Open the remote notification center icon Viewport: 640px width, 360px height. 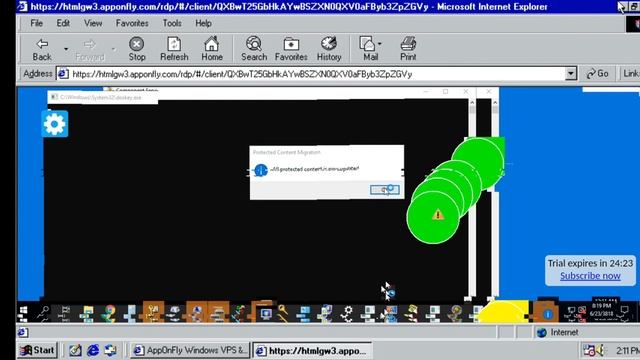tap(624, 312)
